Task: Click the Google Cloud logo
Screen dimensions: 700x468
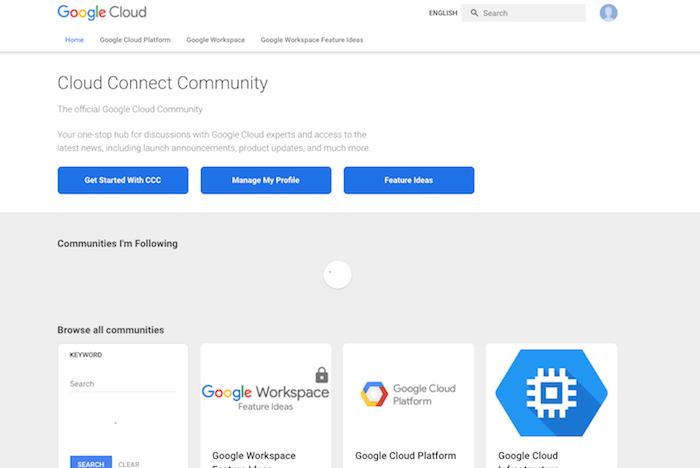Action: [x=102, y=13]
